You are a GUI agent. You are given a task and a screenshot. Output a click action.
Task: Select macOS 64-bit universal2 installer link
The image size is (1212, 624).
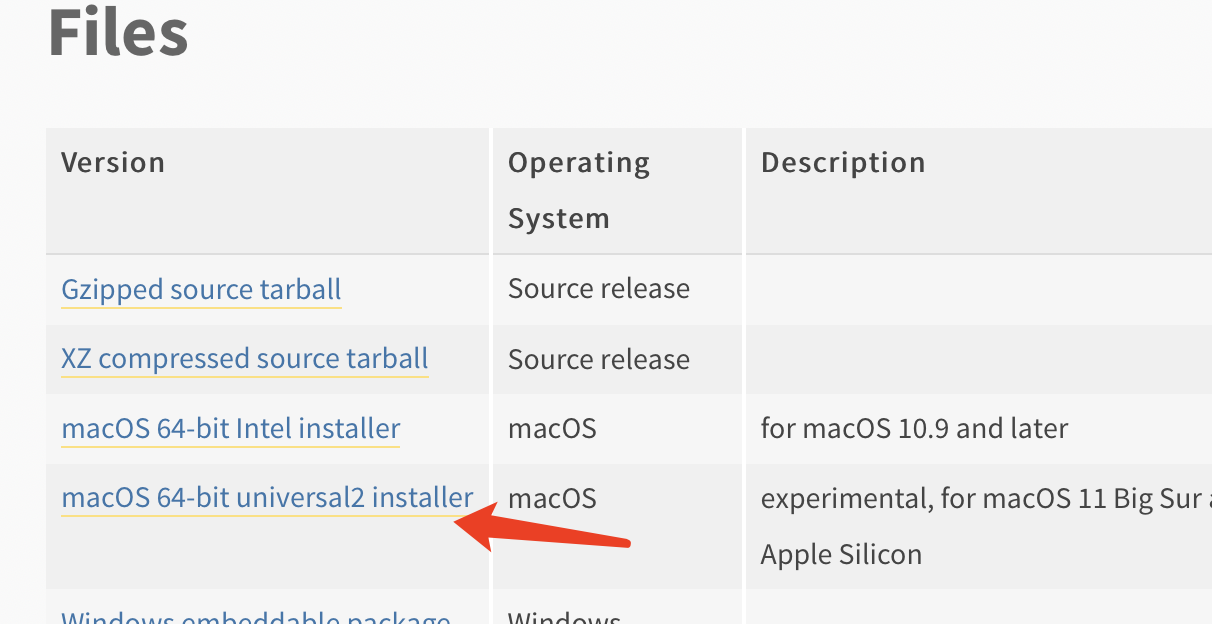[267, 498]
